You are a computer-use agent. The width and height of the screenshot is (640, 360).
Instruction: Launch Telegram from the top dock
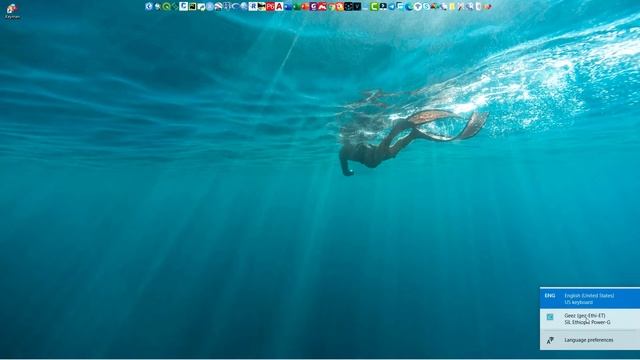391,6
